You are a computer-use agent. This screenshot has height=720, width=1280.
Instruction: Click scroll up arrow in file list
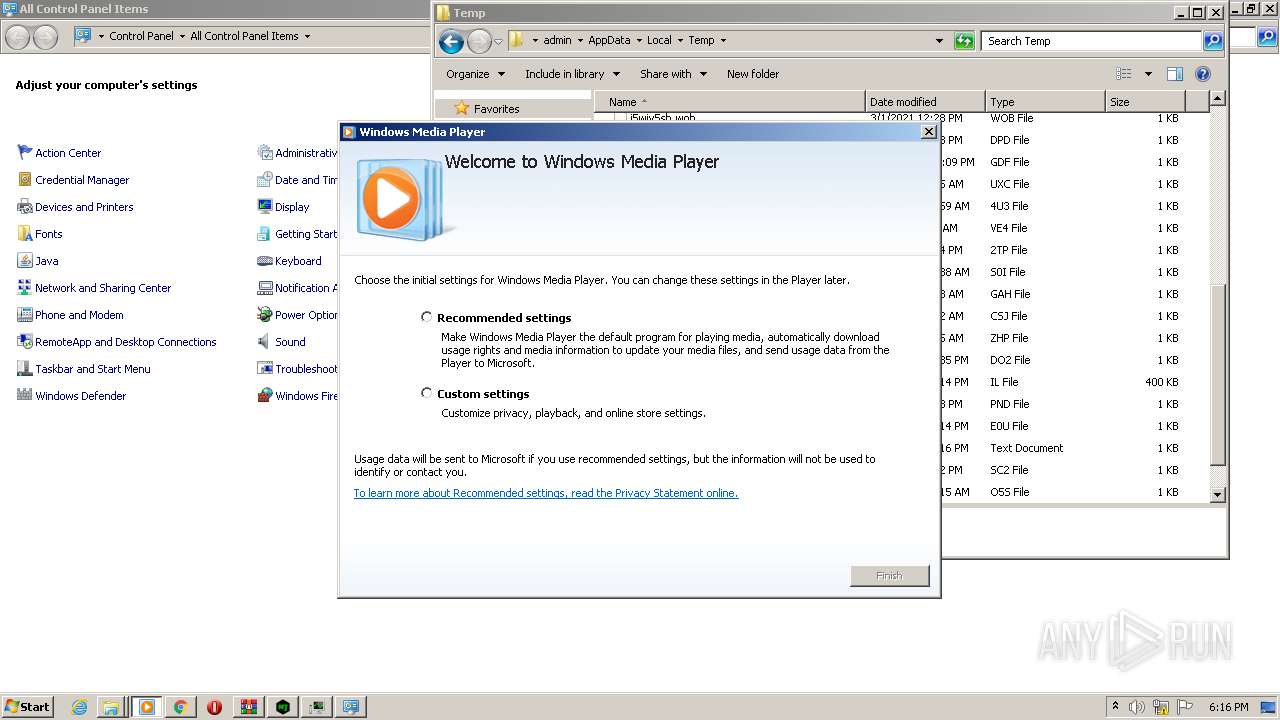[x=1217, y=98]
